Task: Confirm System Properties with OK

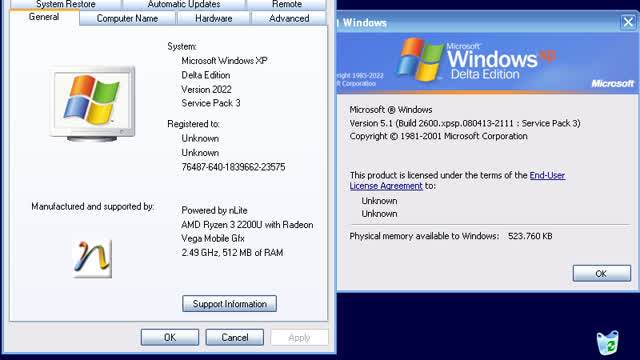Action: (x=170, y=338)
